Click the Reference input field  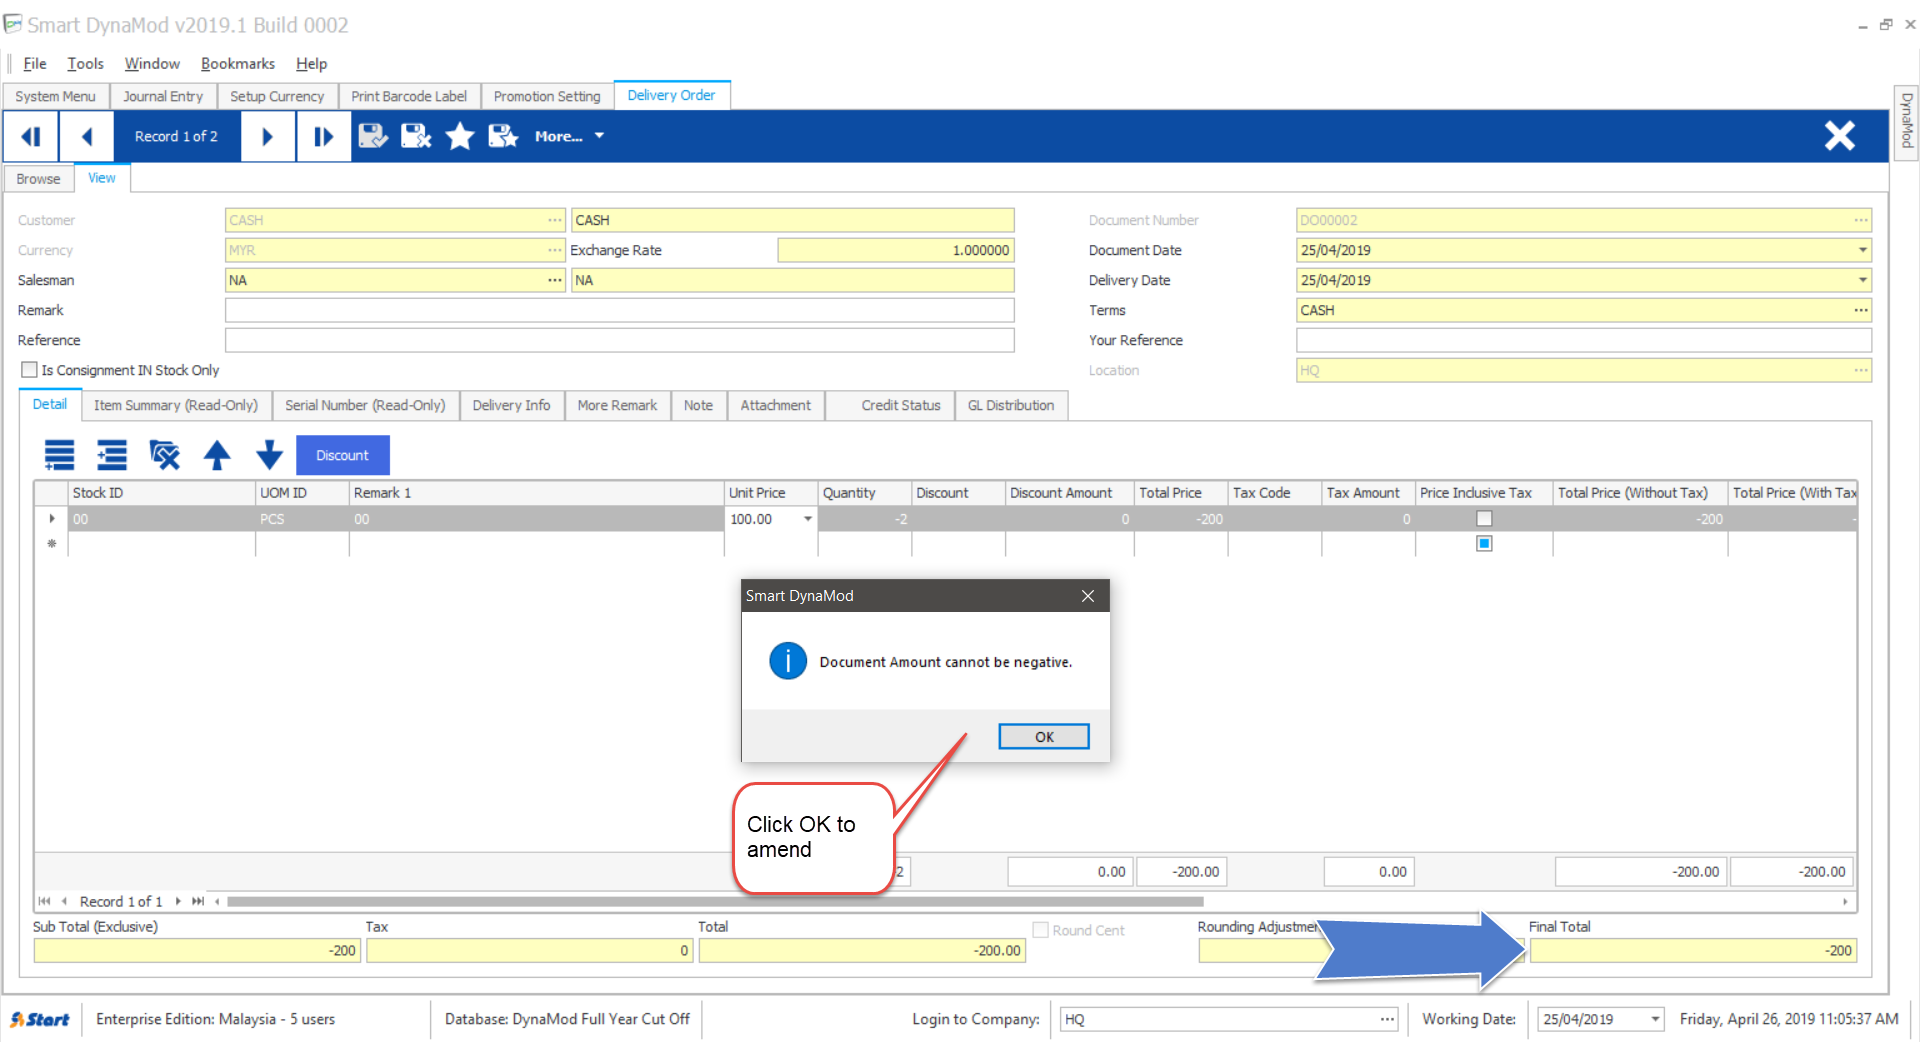click(620, 340)
